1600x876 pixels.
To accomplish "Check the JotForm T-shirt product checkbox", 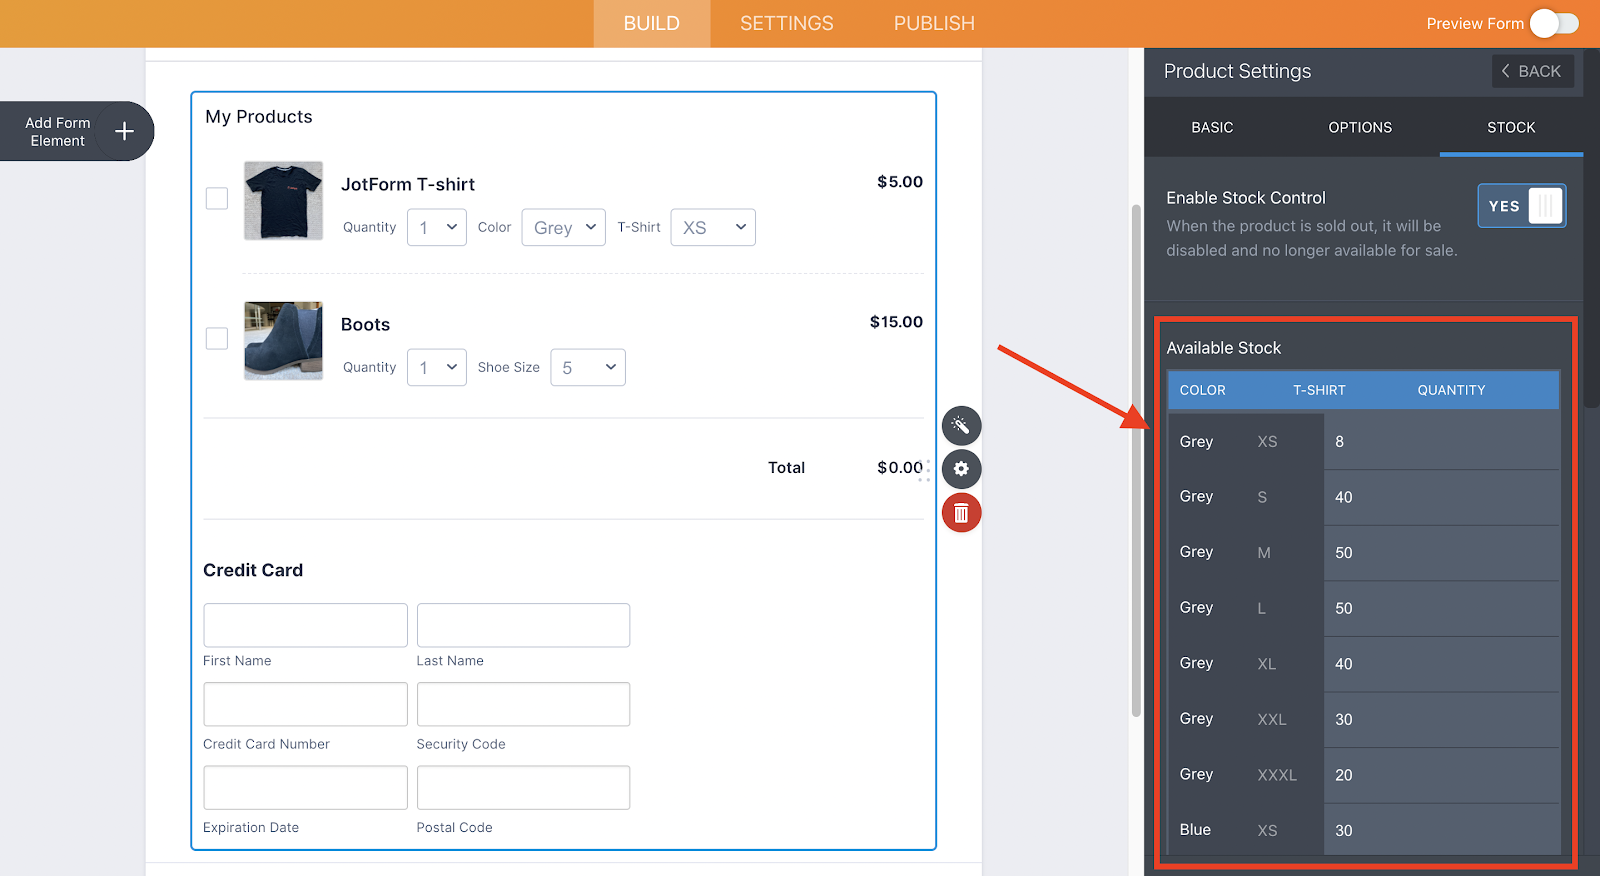I will [217, 199].
